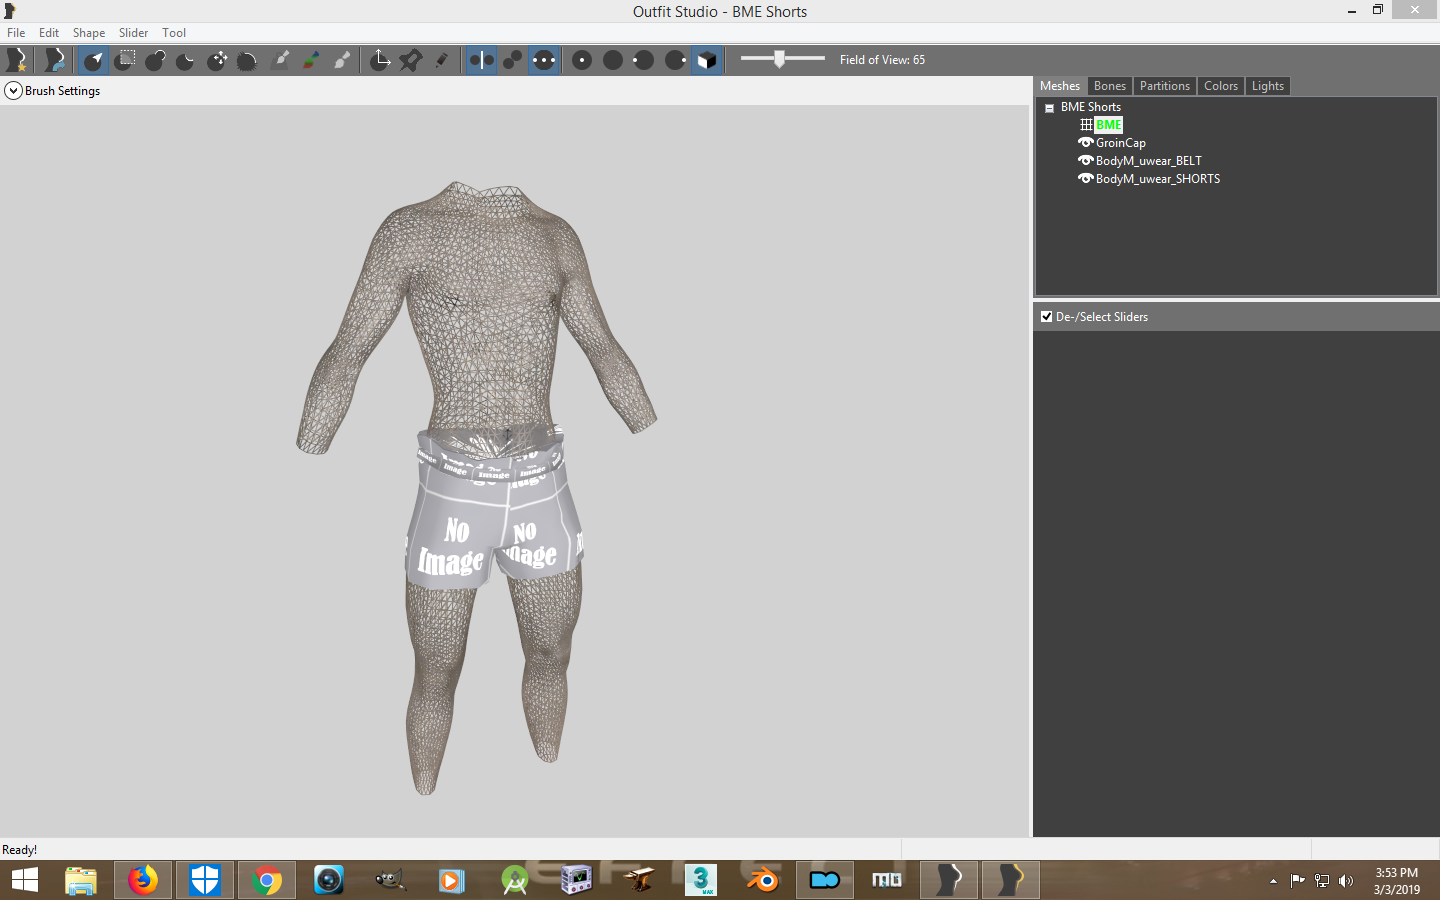1440x900 pixels.
Task: Use the Smooth brush
Action: [247, 60]
